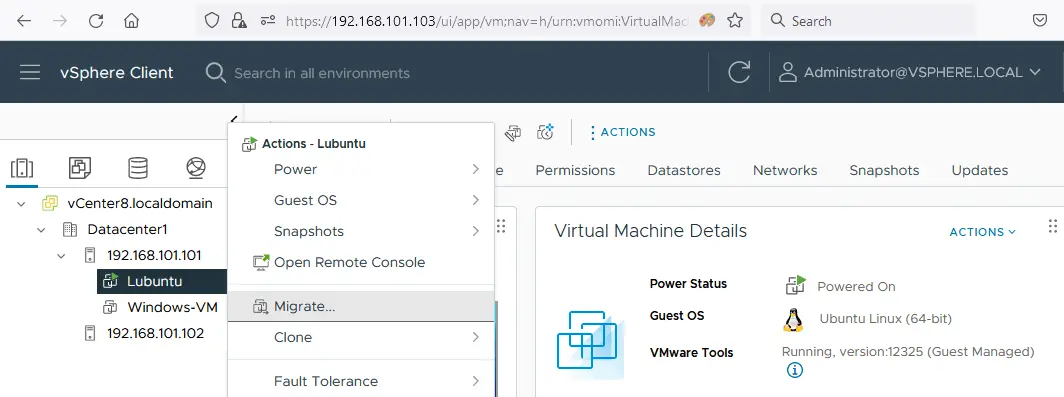
Task: Open the Networks tab
Action: point(785,170)
